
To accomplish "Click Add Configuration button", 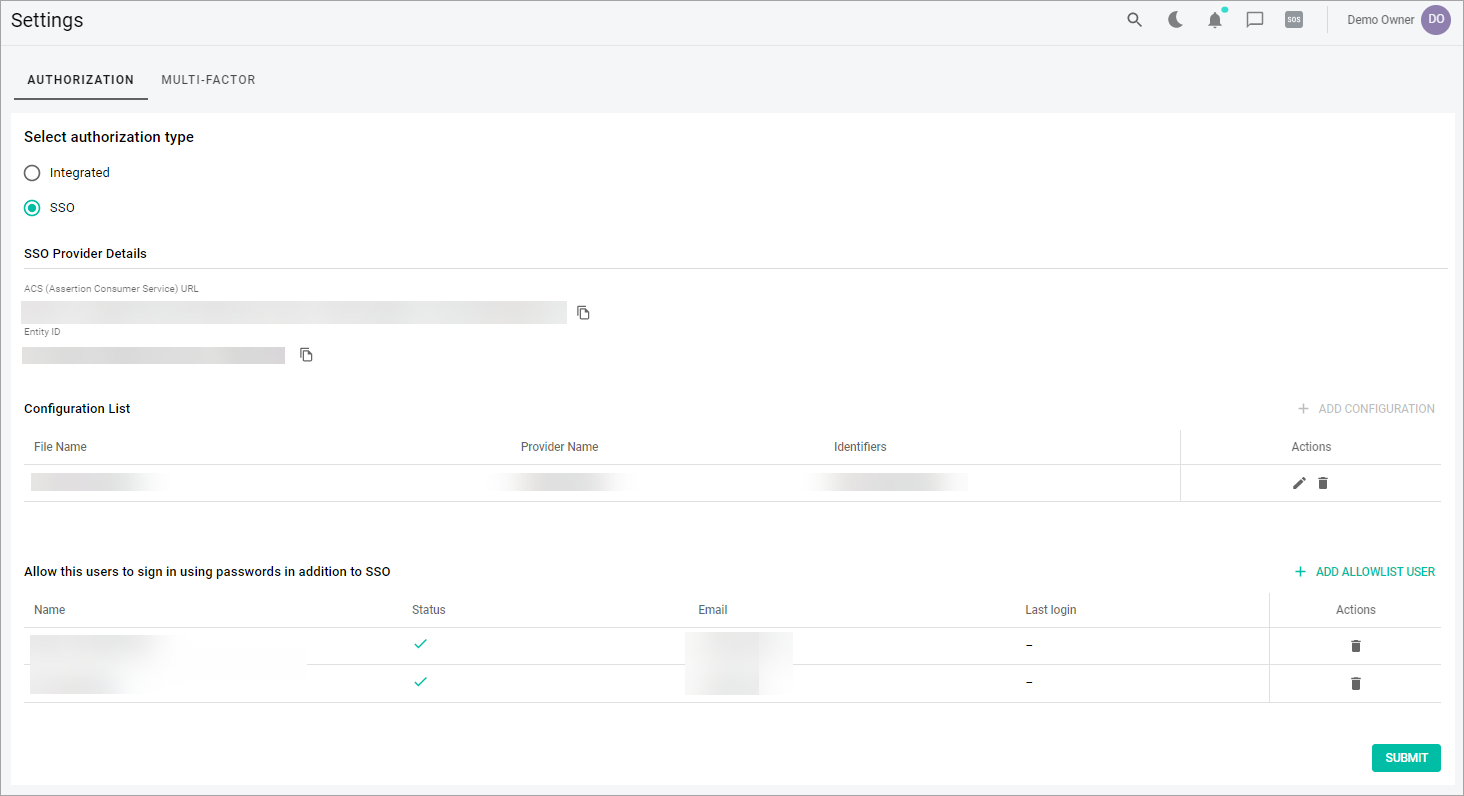I will [x=1366, y=409].
